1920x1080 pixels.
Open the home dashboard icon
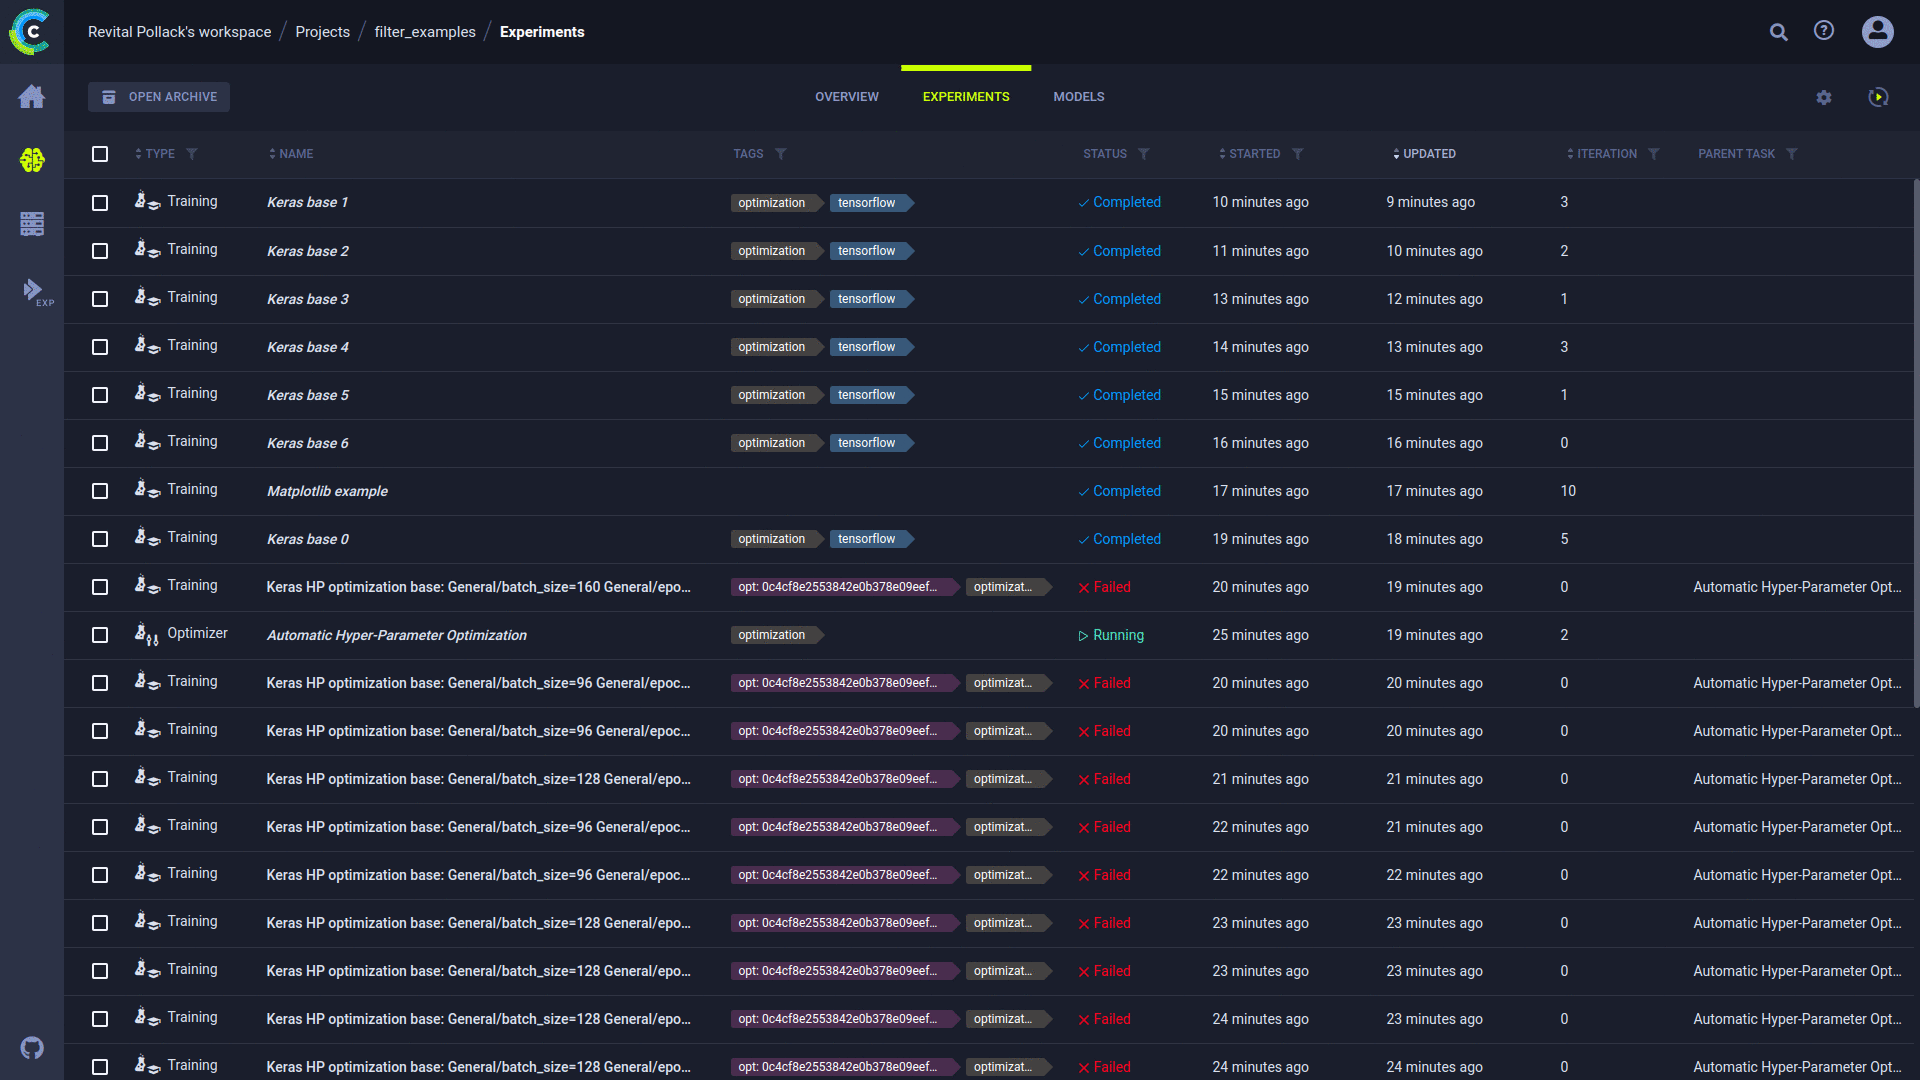tap(32, 96)
